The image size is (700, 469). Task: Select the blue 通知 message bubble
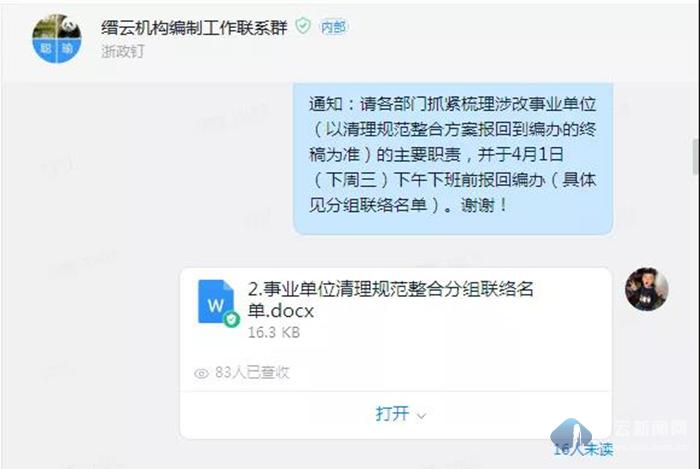click(453, 158)
